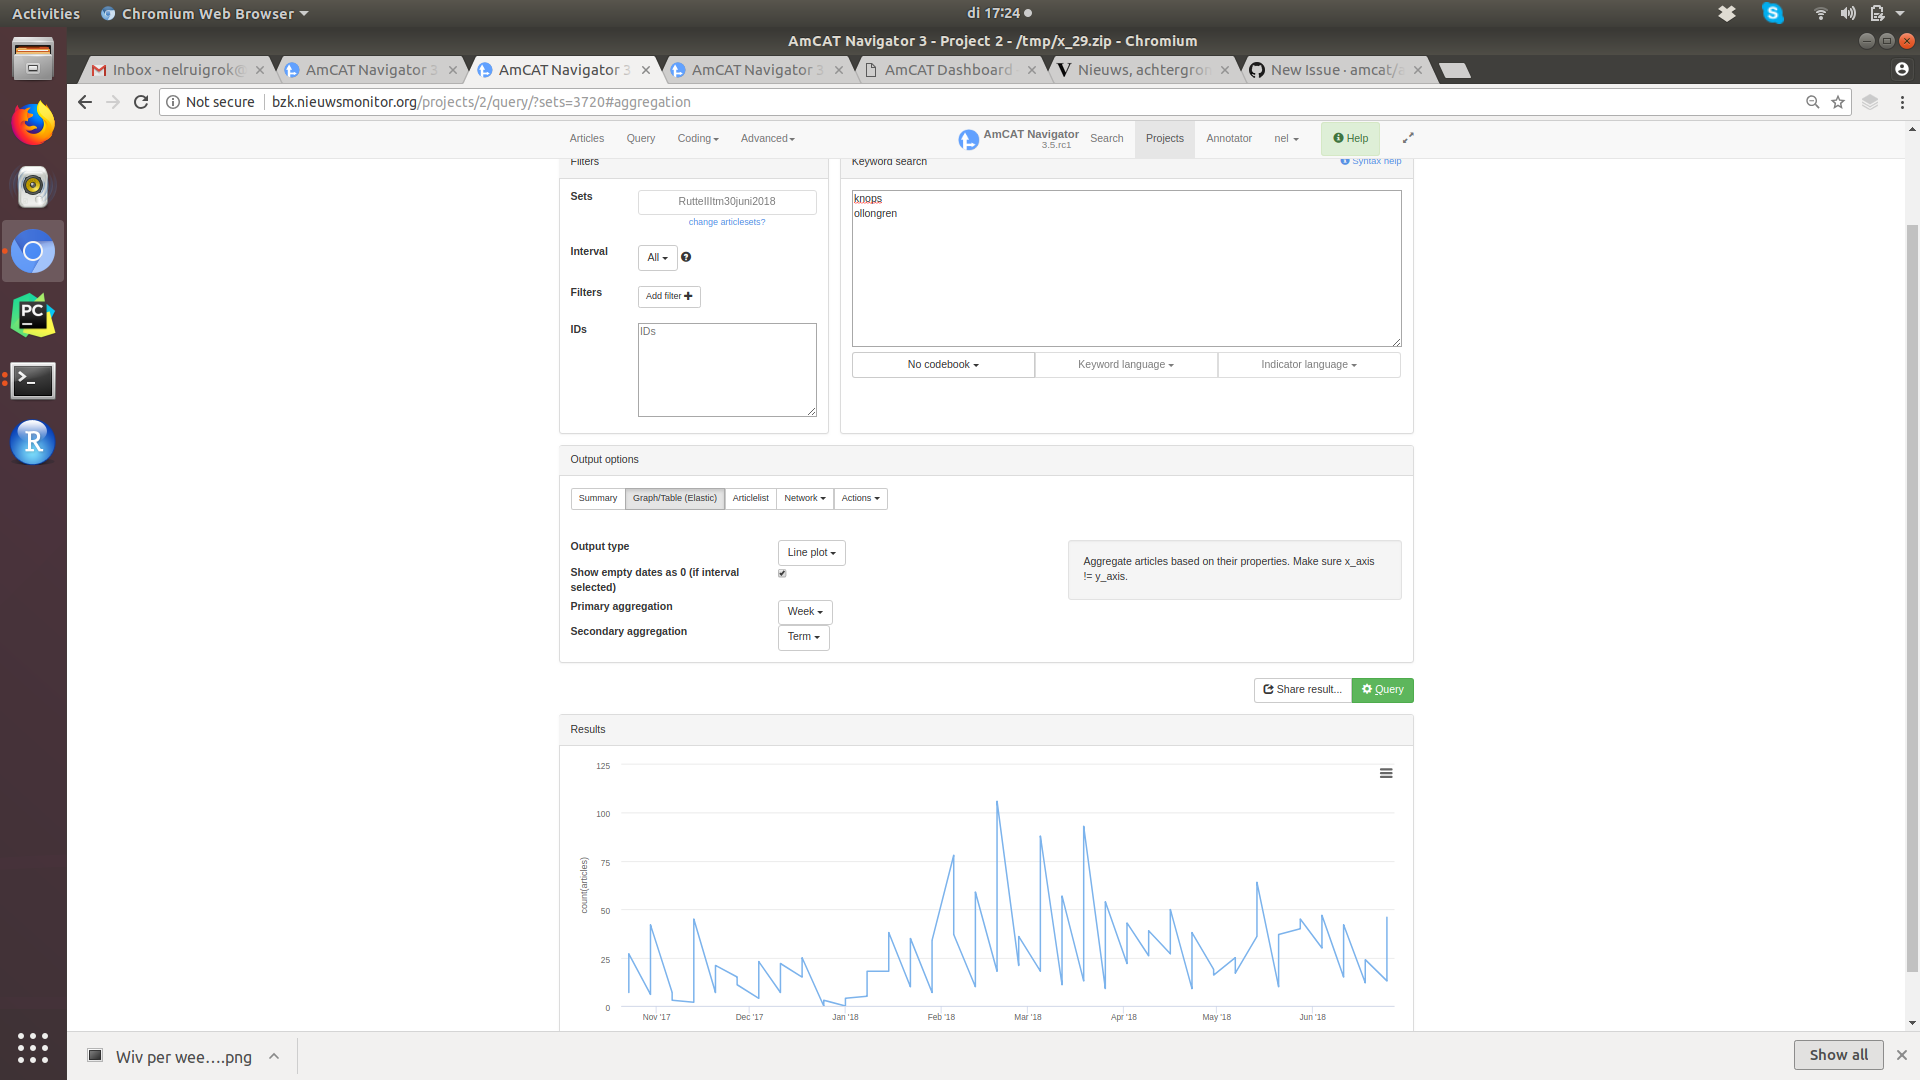Viewport: 1920px width, 1080px height.
Task: Open the Actions output tab menu
Action: [860, 498]
